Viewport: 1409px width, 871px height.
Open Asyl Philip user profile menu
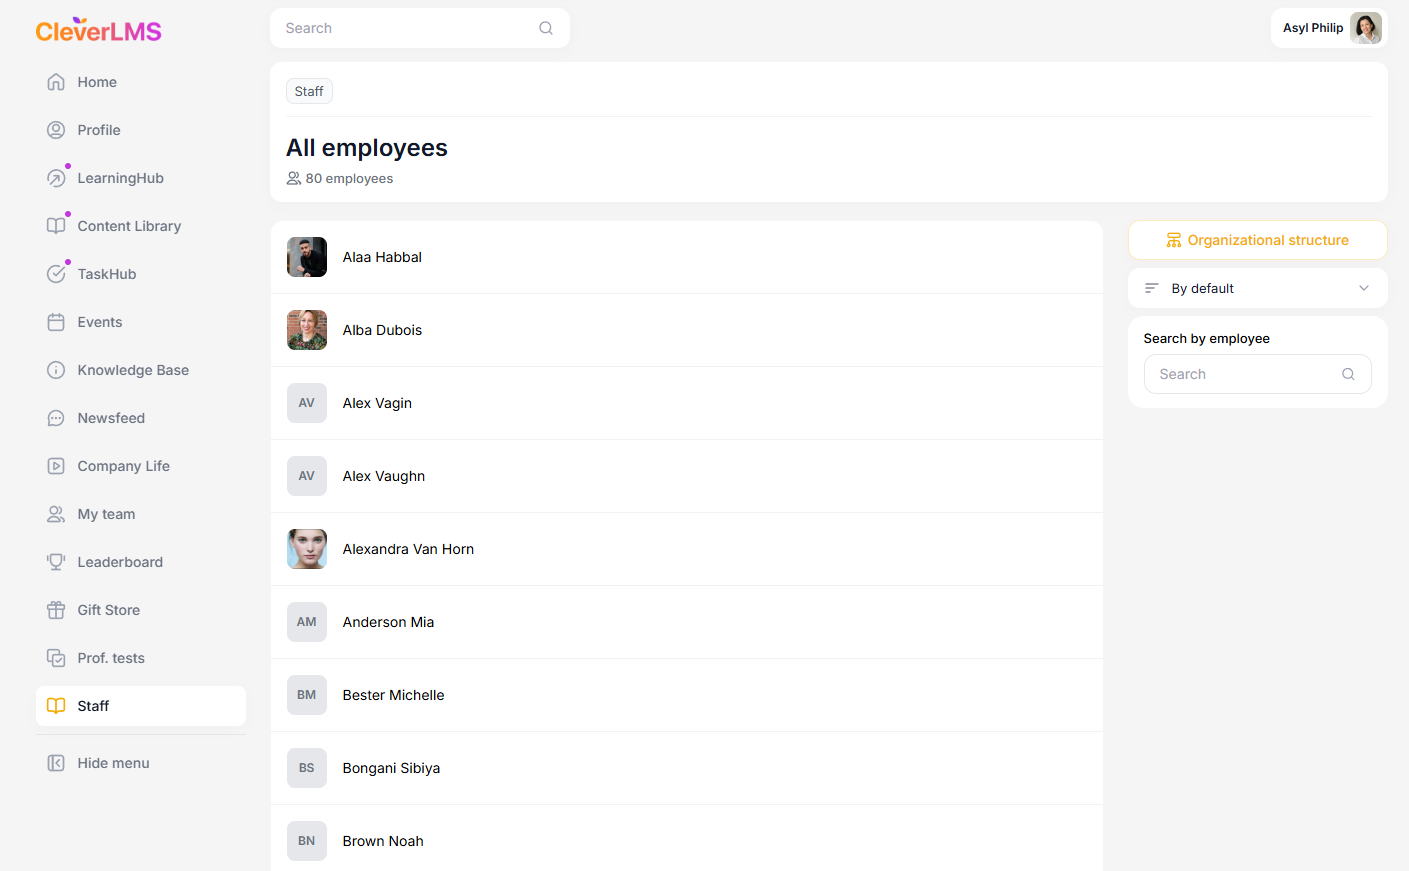tap(1329, 28)
